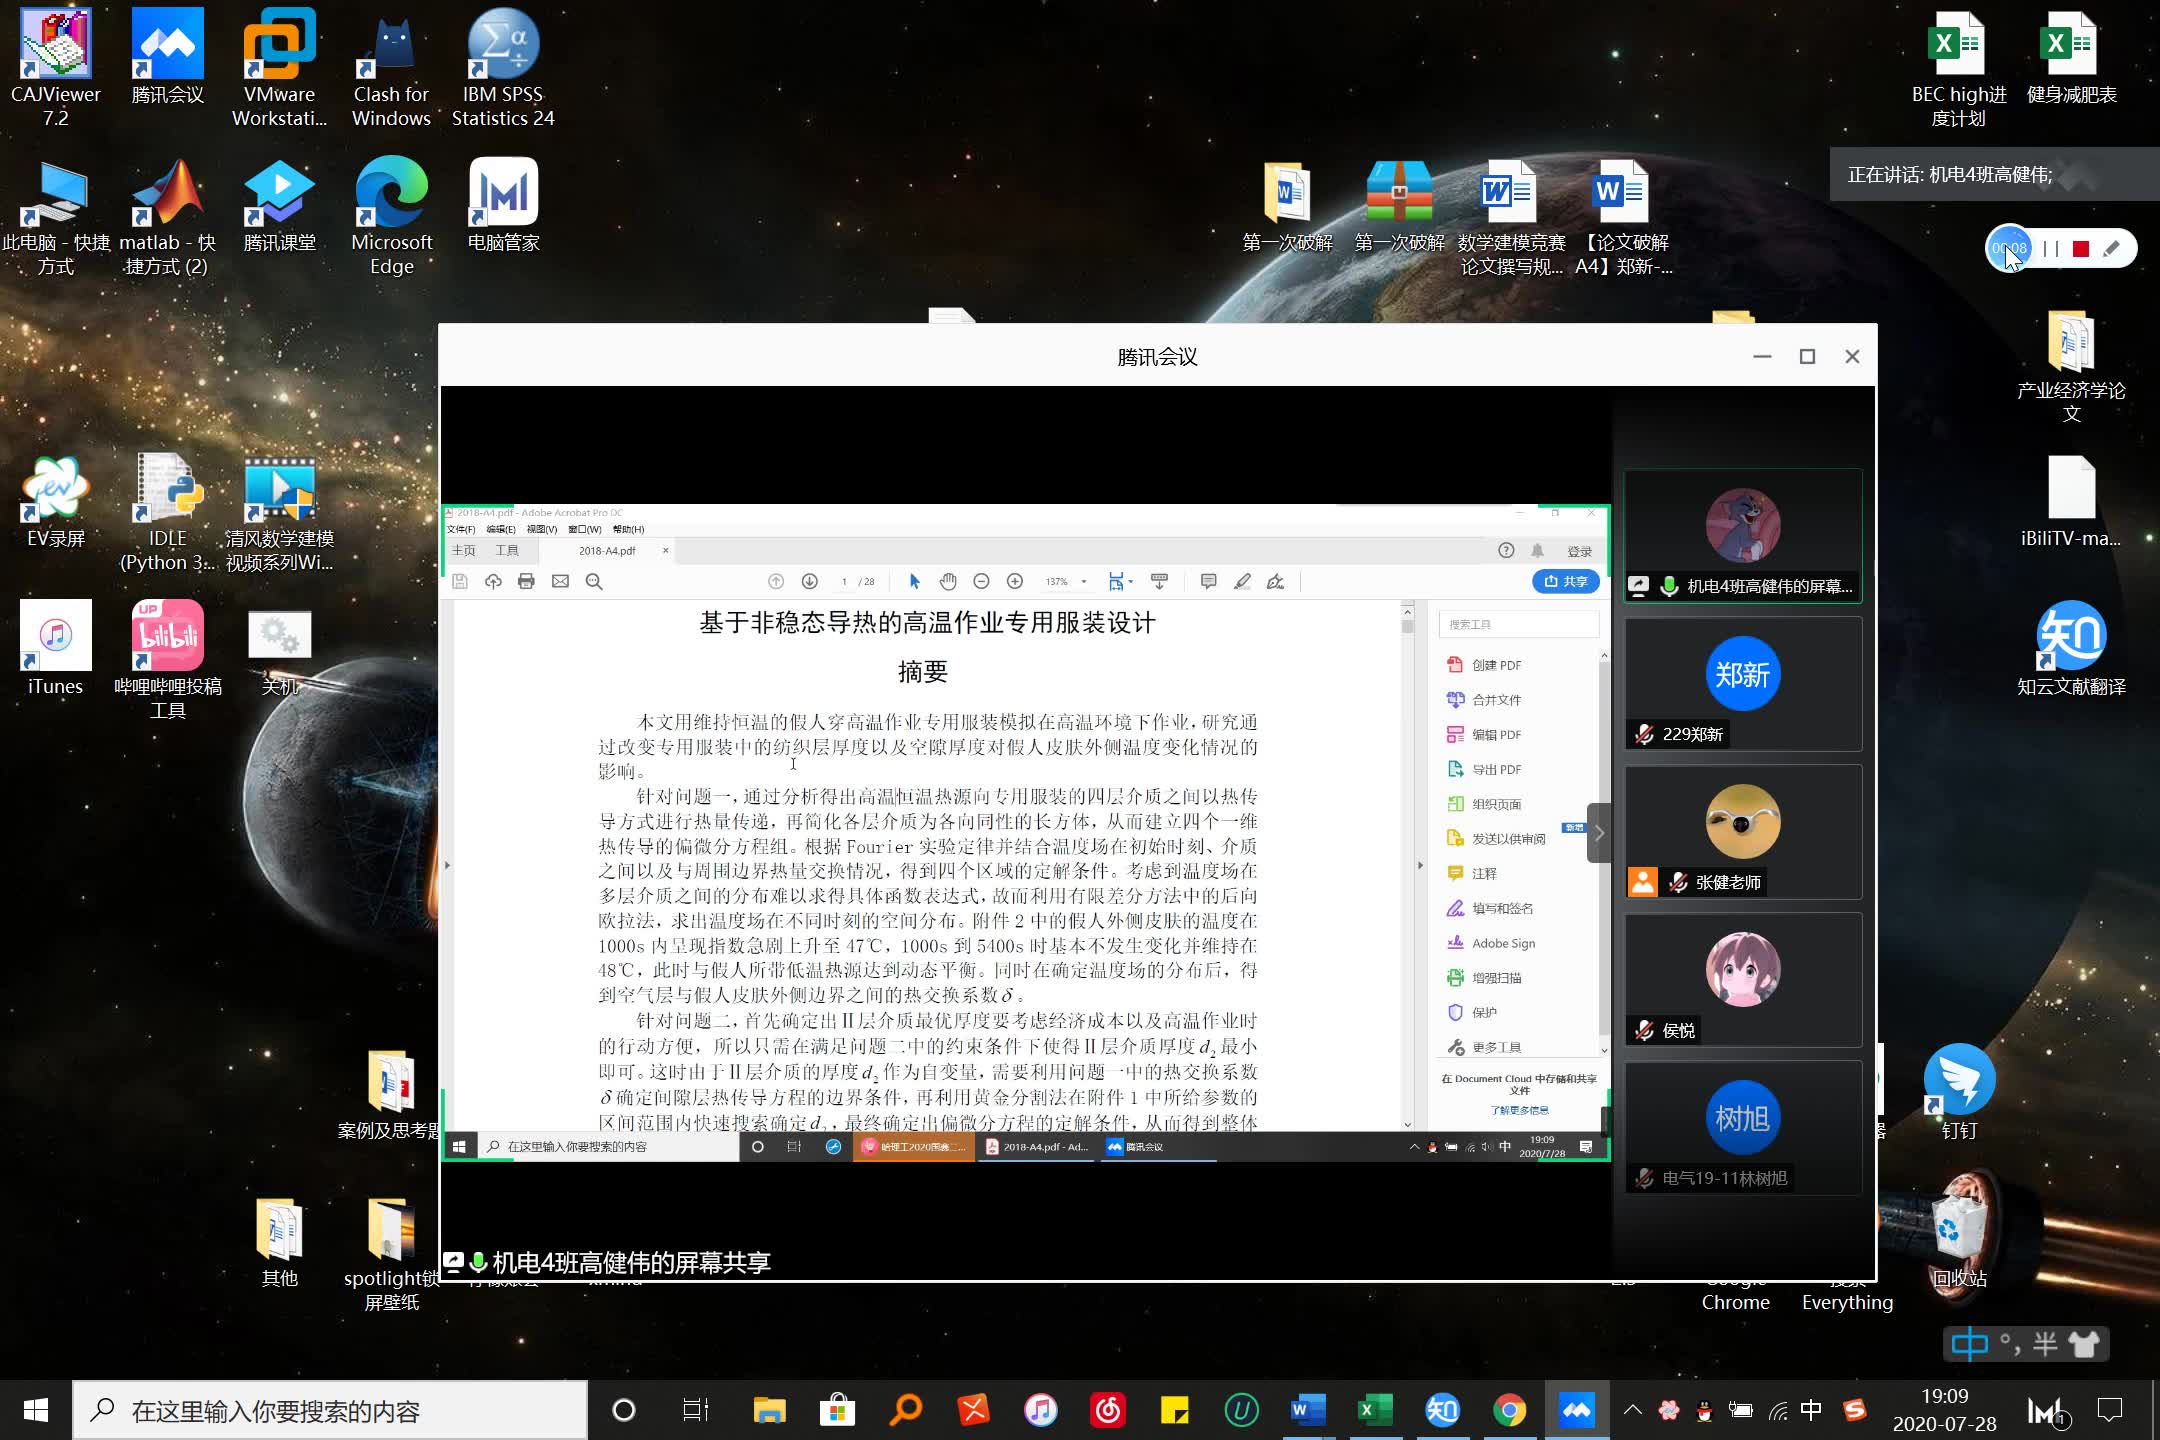Open the 文件(F) menu in Acrobat

(459, 530)
